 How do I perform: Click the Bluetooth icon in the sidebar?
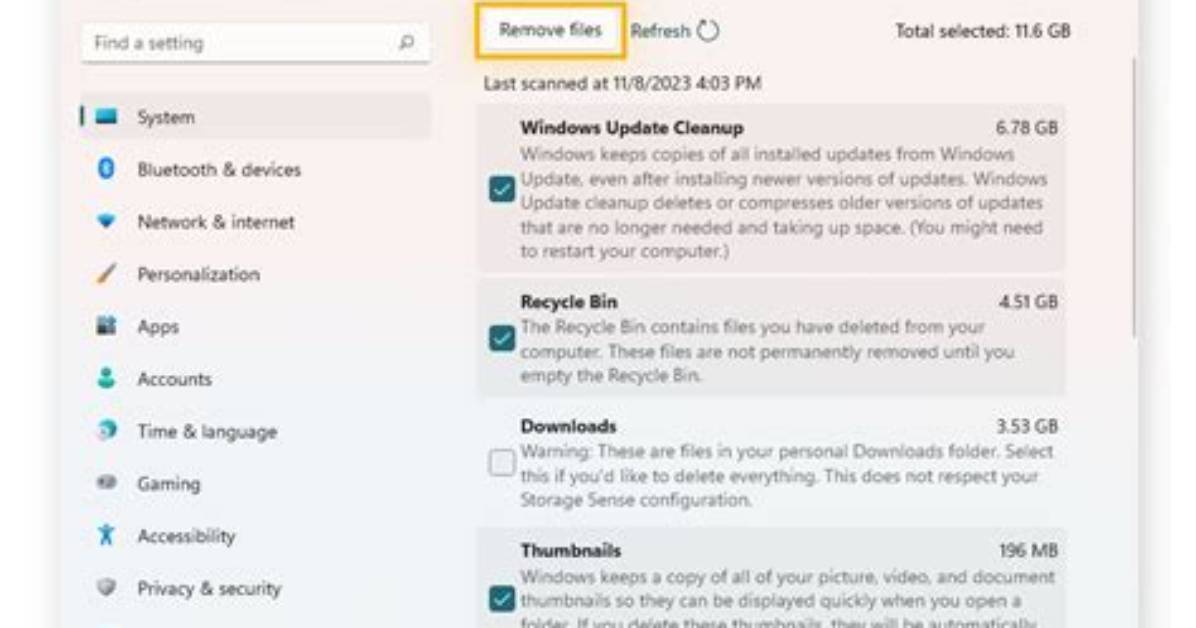(x=107, y=169)
